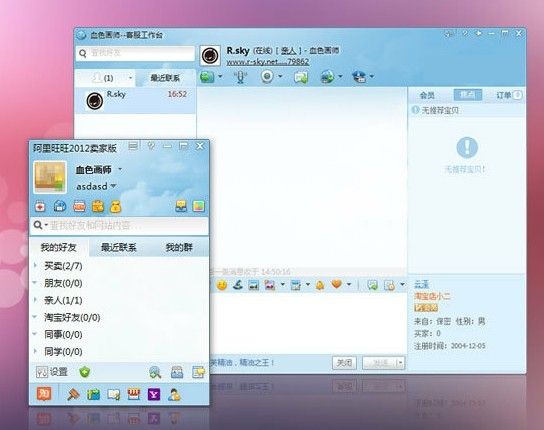Click the Yahoo purple icon in app bar
This screenshot has width=544, height=430.
[x=154, y=395]
